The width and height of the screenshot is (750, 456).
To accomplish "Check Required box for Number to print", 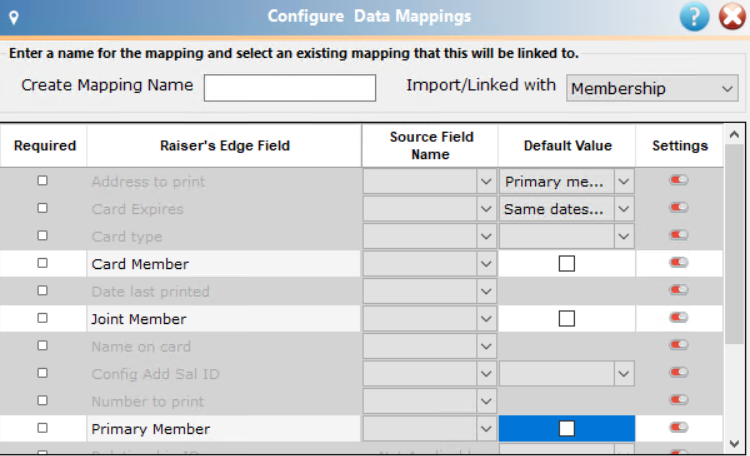I will 43,400.
